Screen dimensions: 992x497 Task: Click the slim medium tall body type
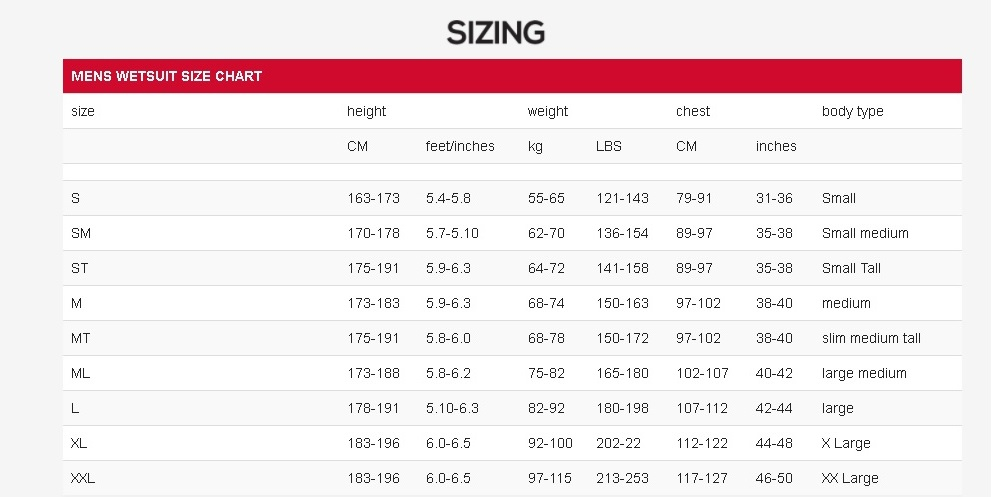[871, 338]
